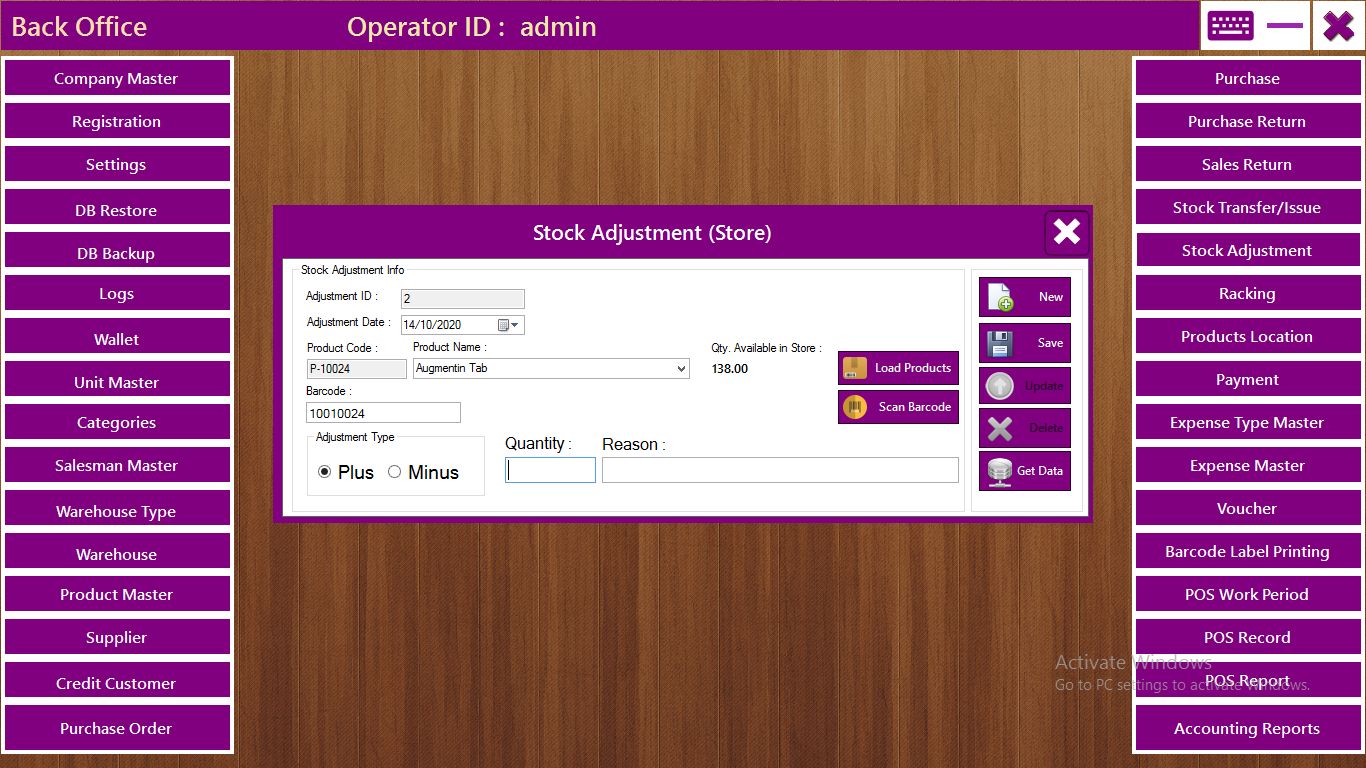Image resolution: width=1366 pixels, height=768 pixels.
Task: Go to Settings
Action: [117, 164]
